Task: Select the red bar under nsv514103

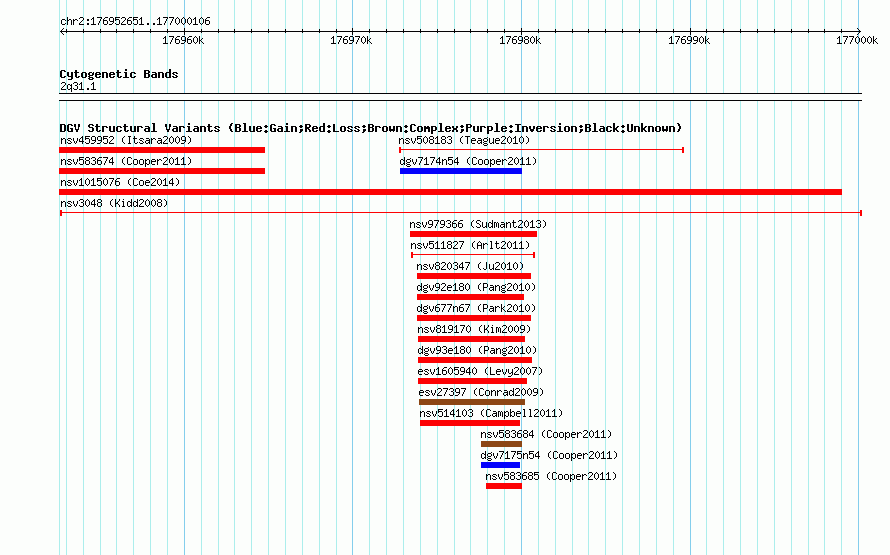Action: click(470, 423)
